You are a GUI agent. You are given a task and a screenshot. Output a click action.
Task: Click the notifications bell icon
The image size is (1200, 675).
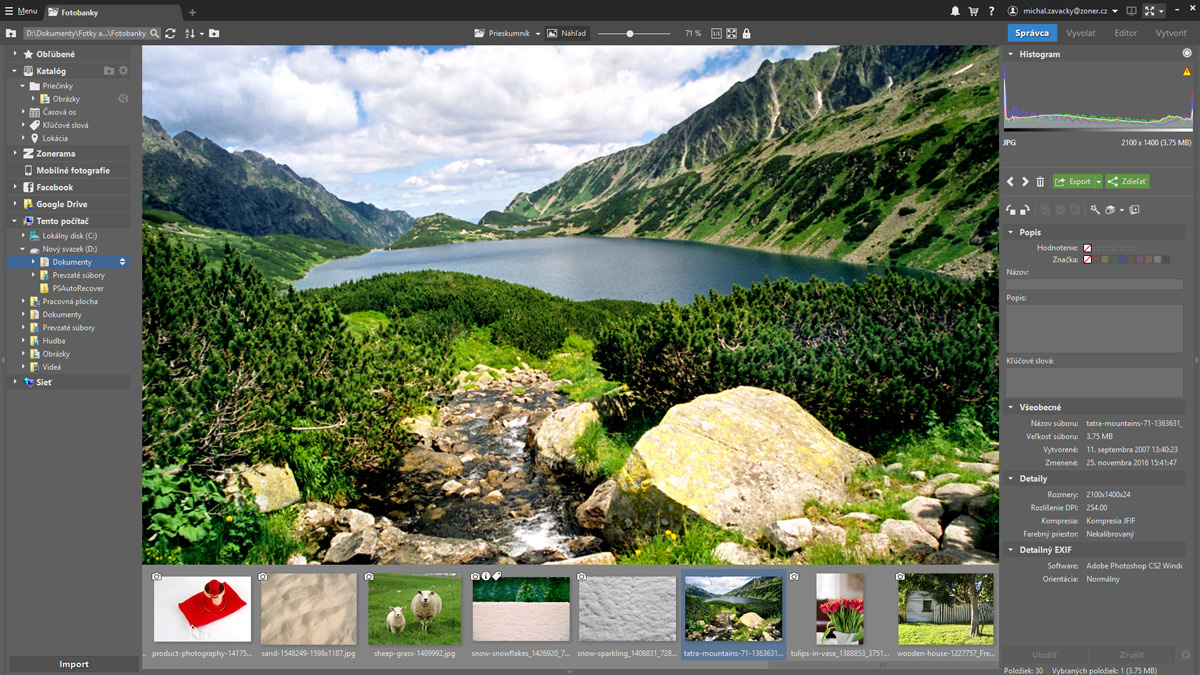click(x=955, y=11)
